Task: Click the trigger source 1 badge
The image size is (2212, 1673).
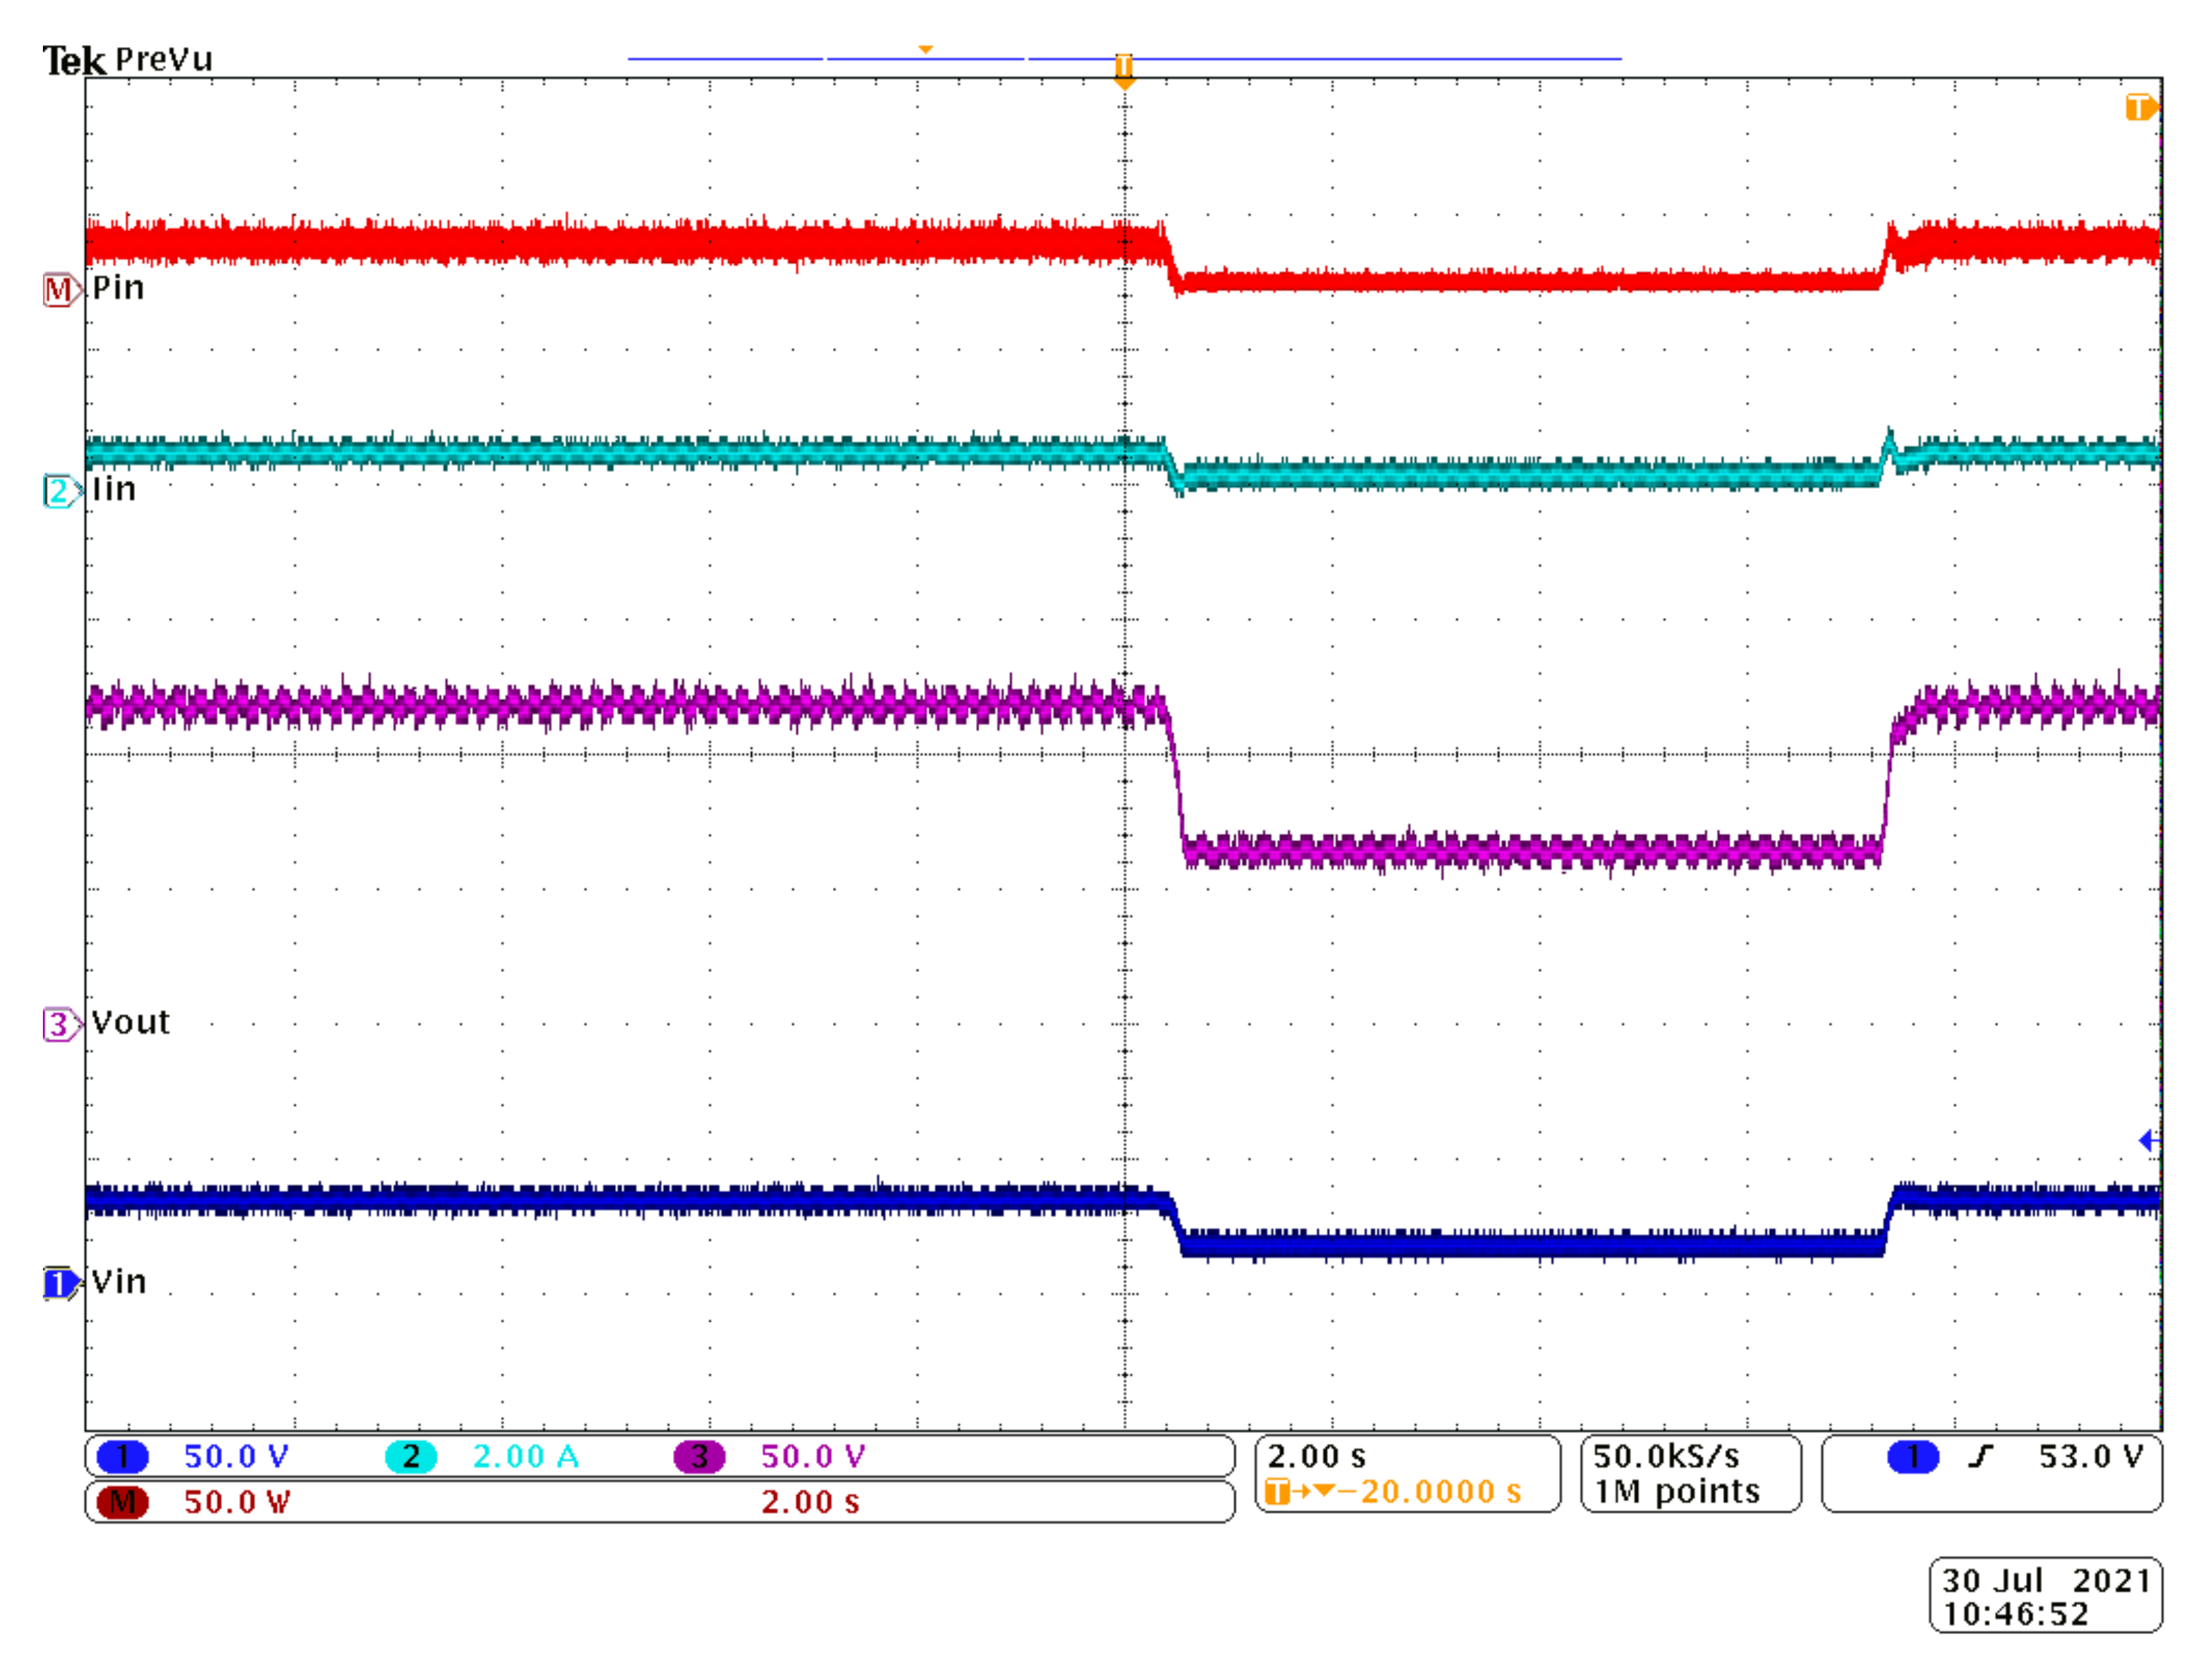Action: pos(1913,1457)
